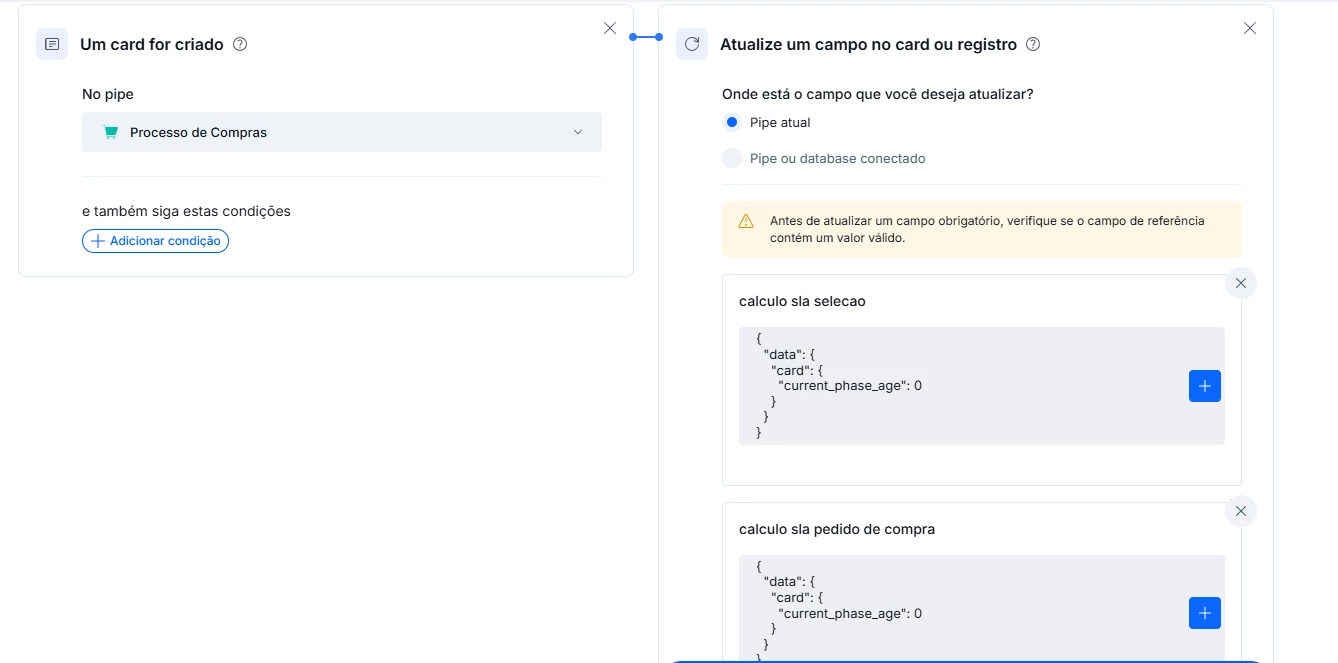Close the 'Atualize um campo' action panel
Image resolution: width=1338 pixels, height=663 pixels.
tap(1250, 28)
